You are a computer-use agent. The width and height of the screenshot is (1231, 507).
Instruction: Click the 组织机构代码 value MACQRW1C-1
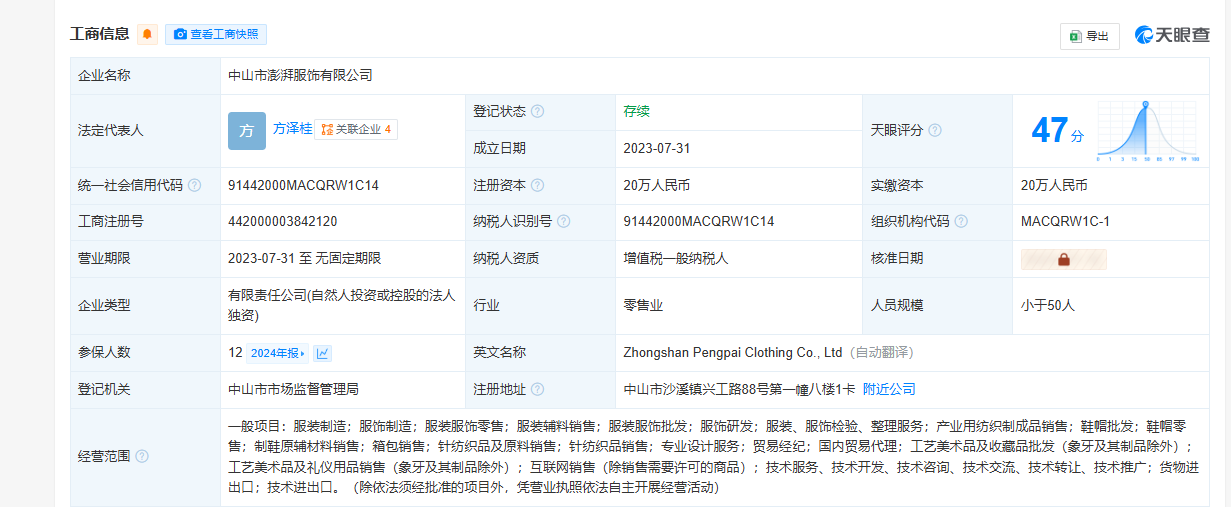click(1065, 222)
